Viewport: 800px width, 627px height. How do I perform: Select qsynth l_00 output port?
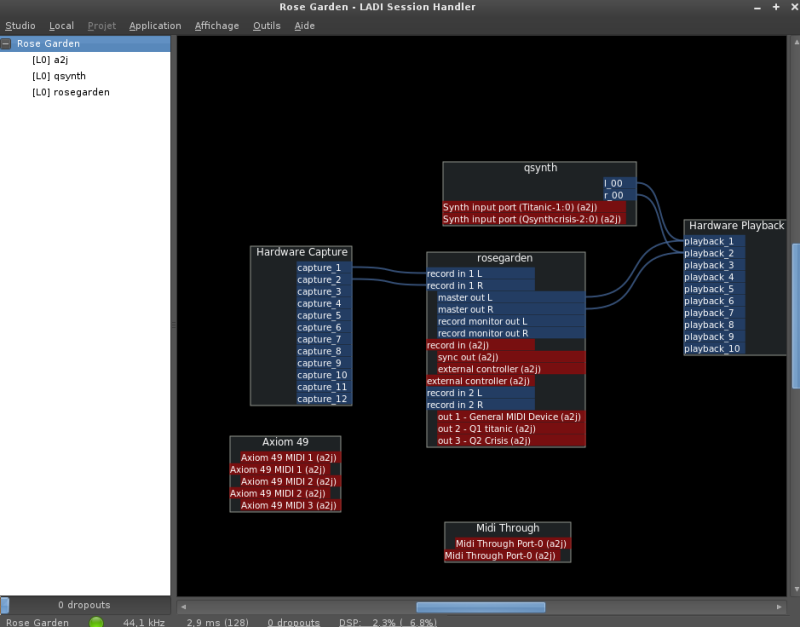point(619,183)
